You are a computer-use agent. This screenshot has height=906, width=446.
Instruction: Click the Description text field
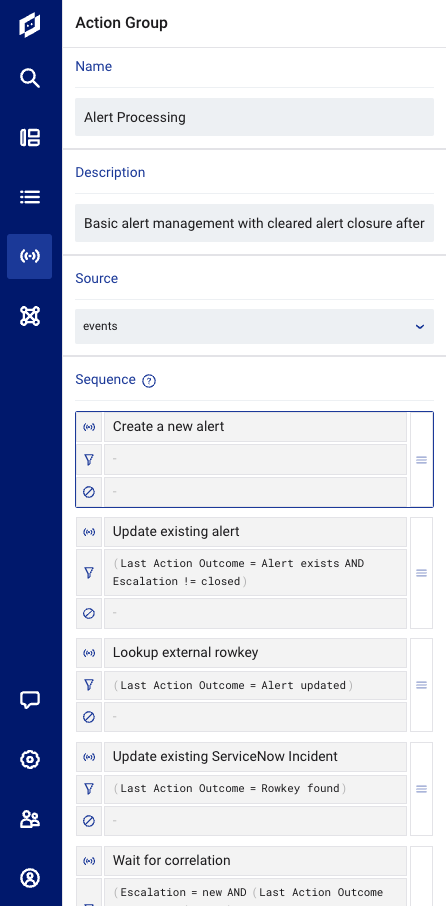click(x=254, y=223)
